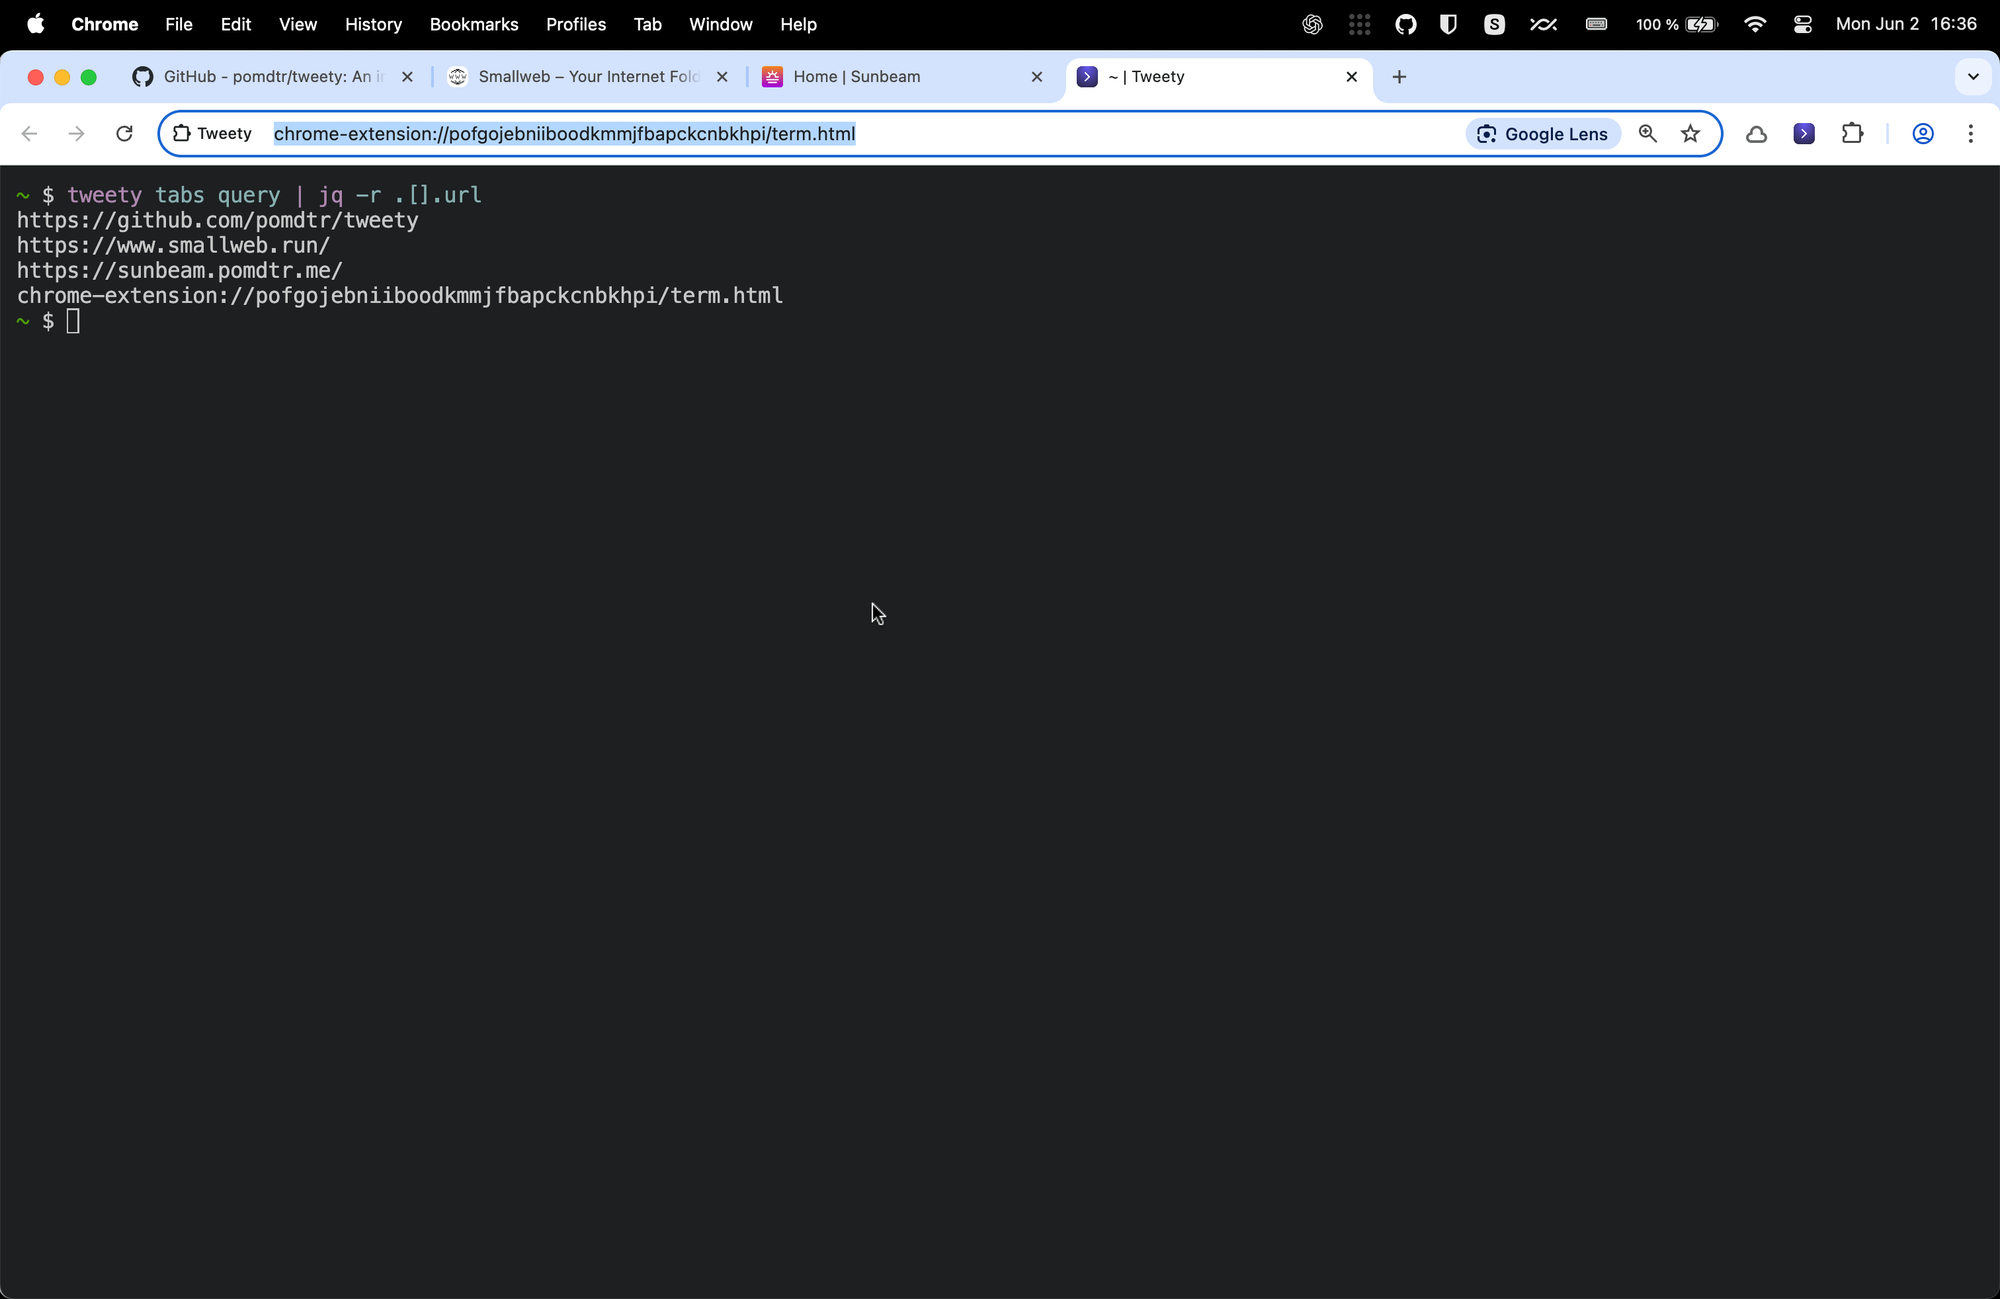Close the Home | Sunbeam tab
This screenshot has height=1299, width=2000.
(x=1037, y=77)
